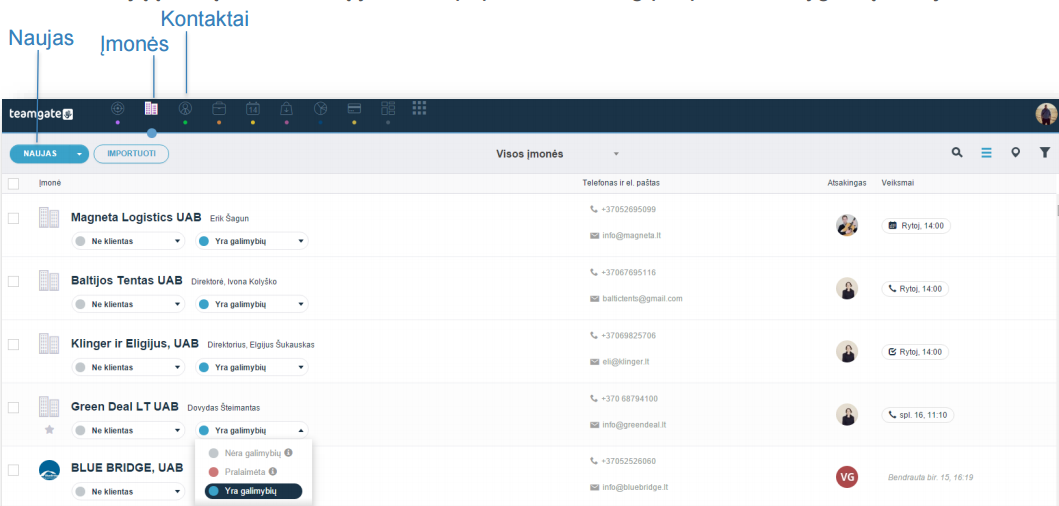Click the building icon for Magneta Logistics UAB
1059x506 pixels.
pyautogui.click(x=49, y=218)
